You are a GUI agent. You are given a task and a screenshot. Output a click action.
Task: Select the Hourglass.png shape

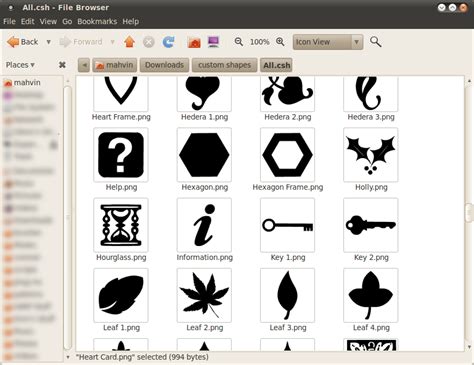click(121, 225)
